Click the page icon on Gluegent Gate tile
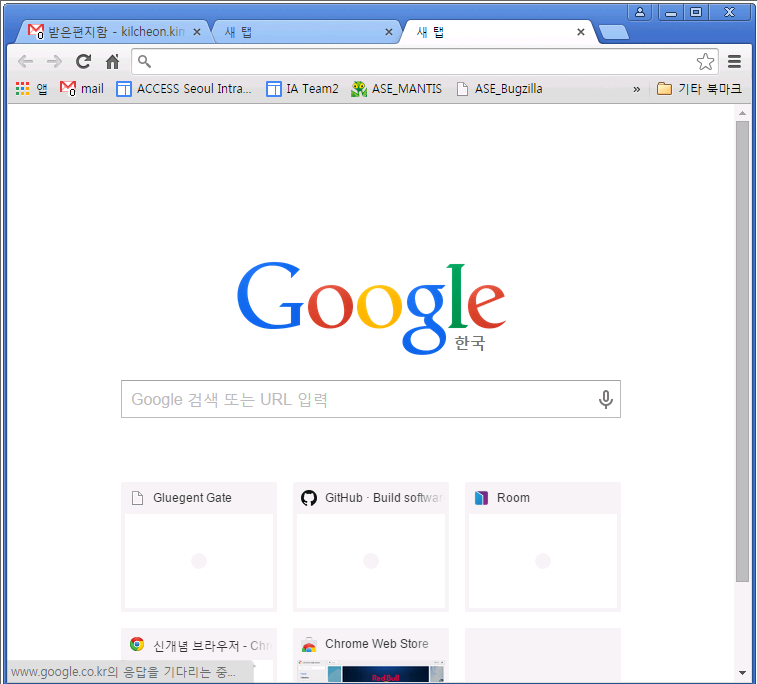The width and height of the screenshot is (757, 684). (138, 498)
